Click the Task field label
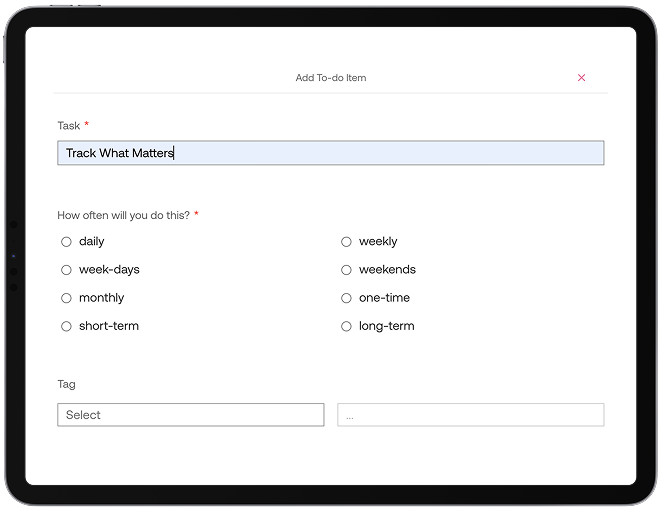The image size is (662, 512). [x=69, y=125]
